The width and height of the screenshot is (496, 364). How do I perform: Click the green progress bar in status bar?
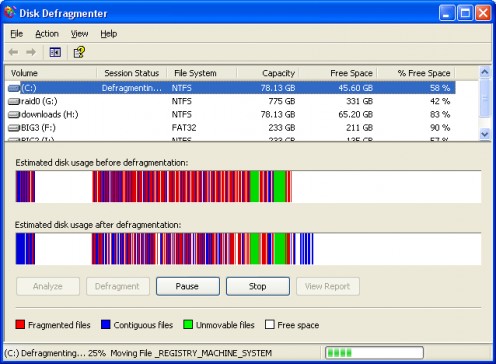click(374, 353)
